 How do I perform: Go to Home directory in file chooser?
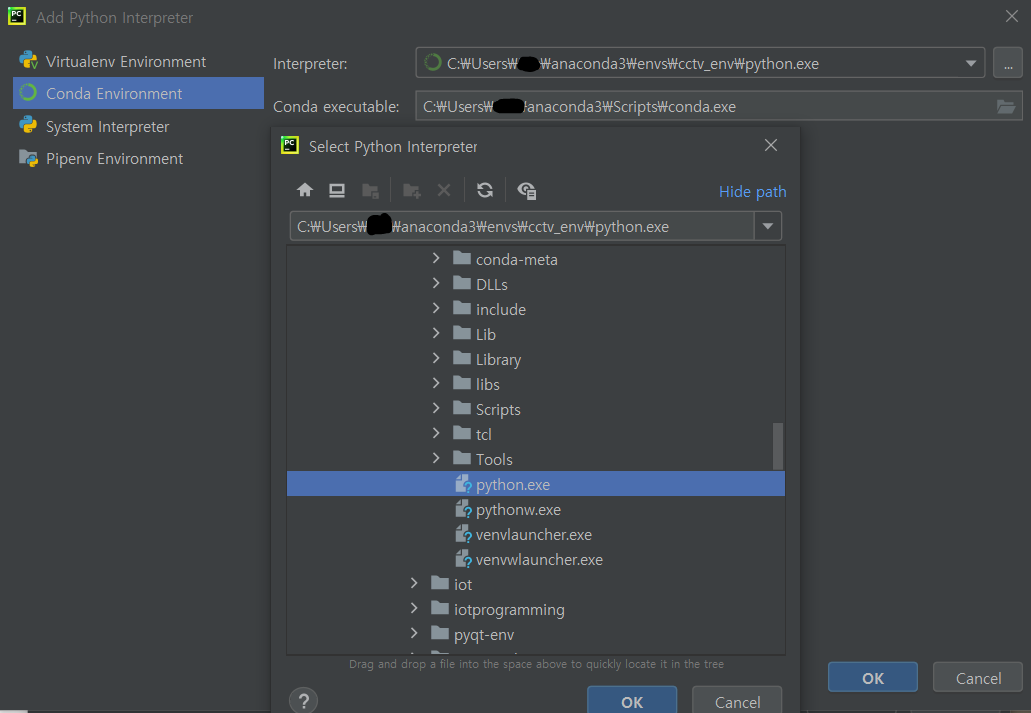point(304,191)
